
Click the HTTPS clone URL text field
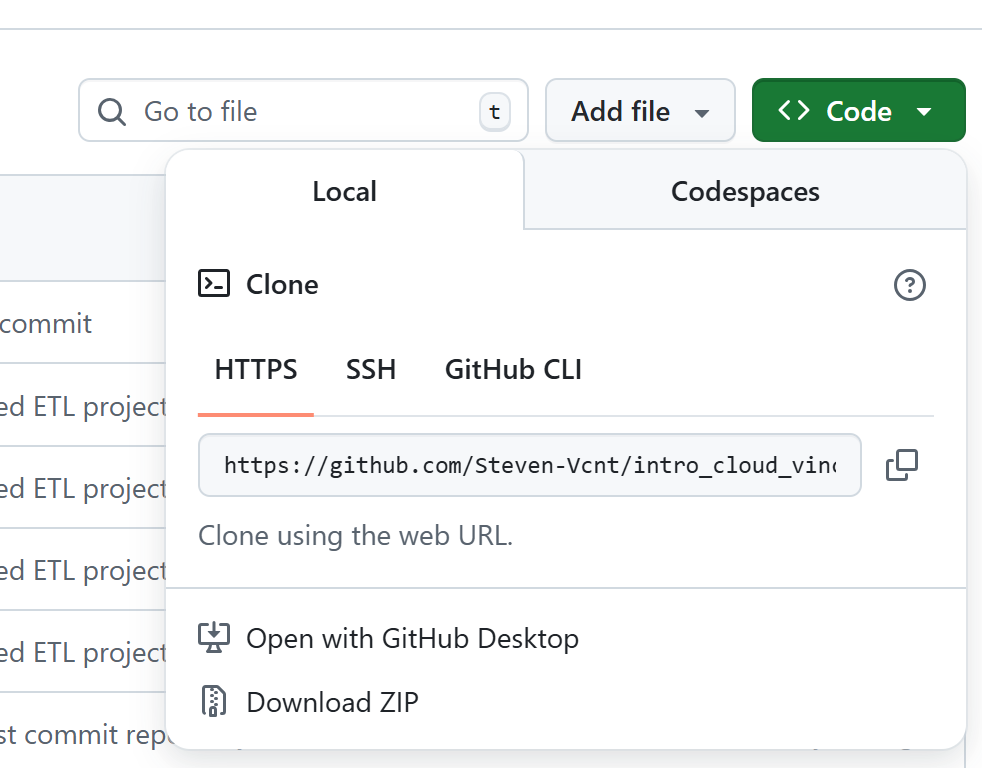(x=529, y=465)
